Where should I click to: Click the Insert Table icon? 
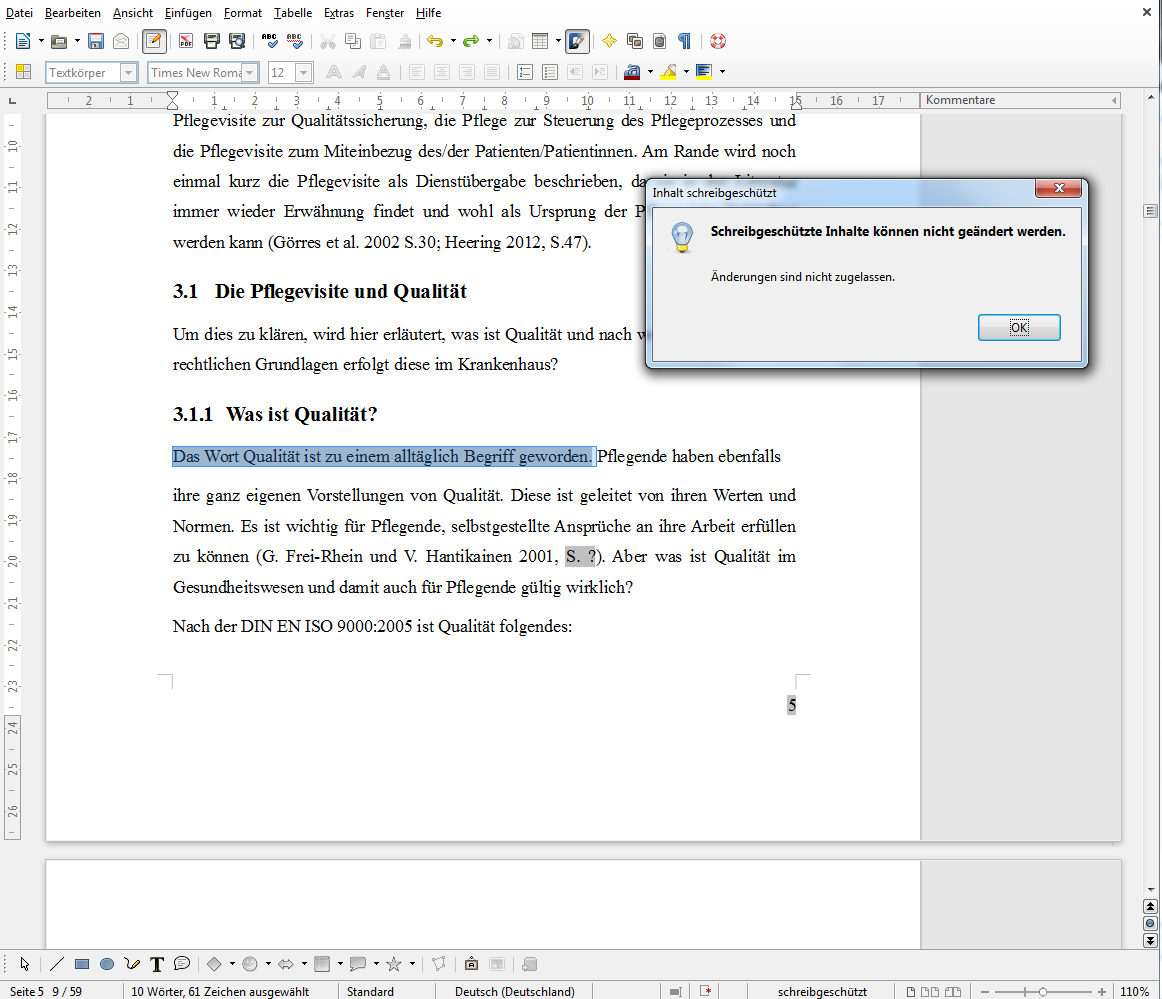point(540,41)
